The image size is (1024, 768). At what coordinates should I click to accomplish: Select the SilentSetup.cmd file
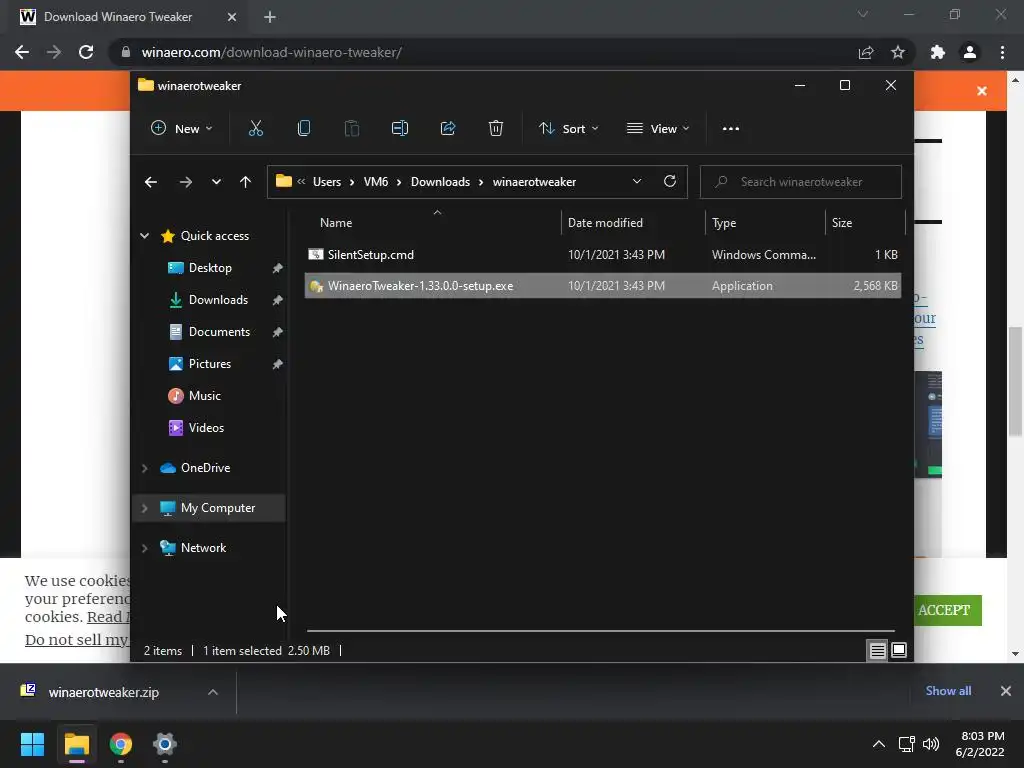(x=603, y=255)
